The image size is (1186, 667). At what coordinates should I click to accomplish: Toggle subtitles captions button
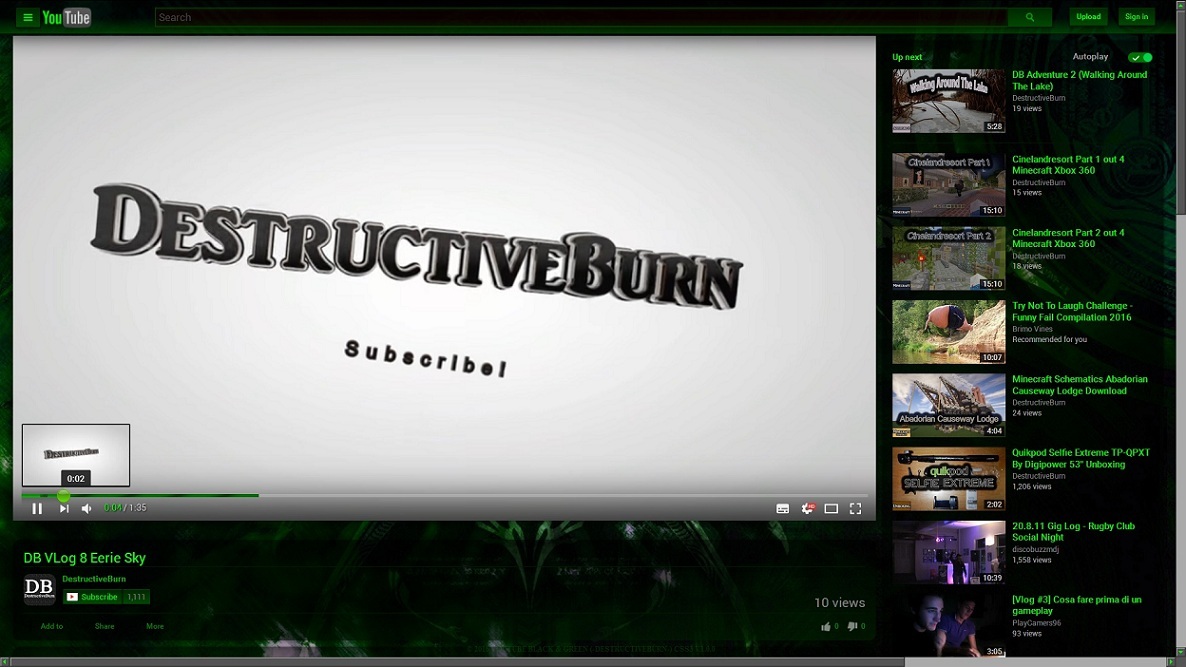point(783,508)
